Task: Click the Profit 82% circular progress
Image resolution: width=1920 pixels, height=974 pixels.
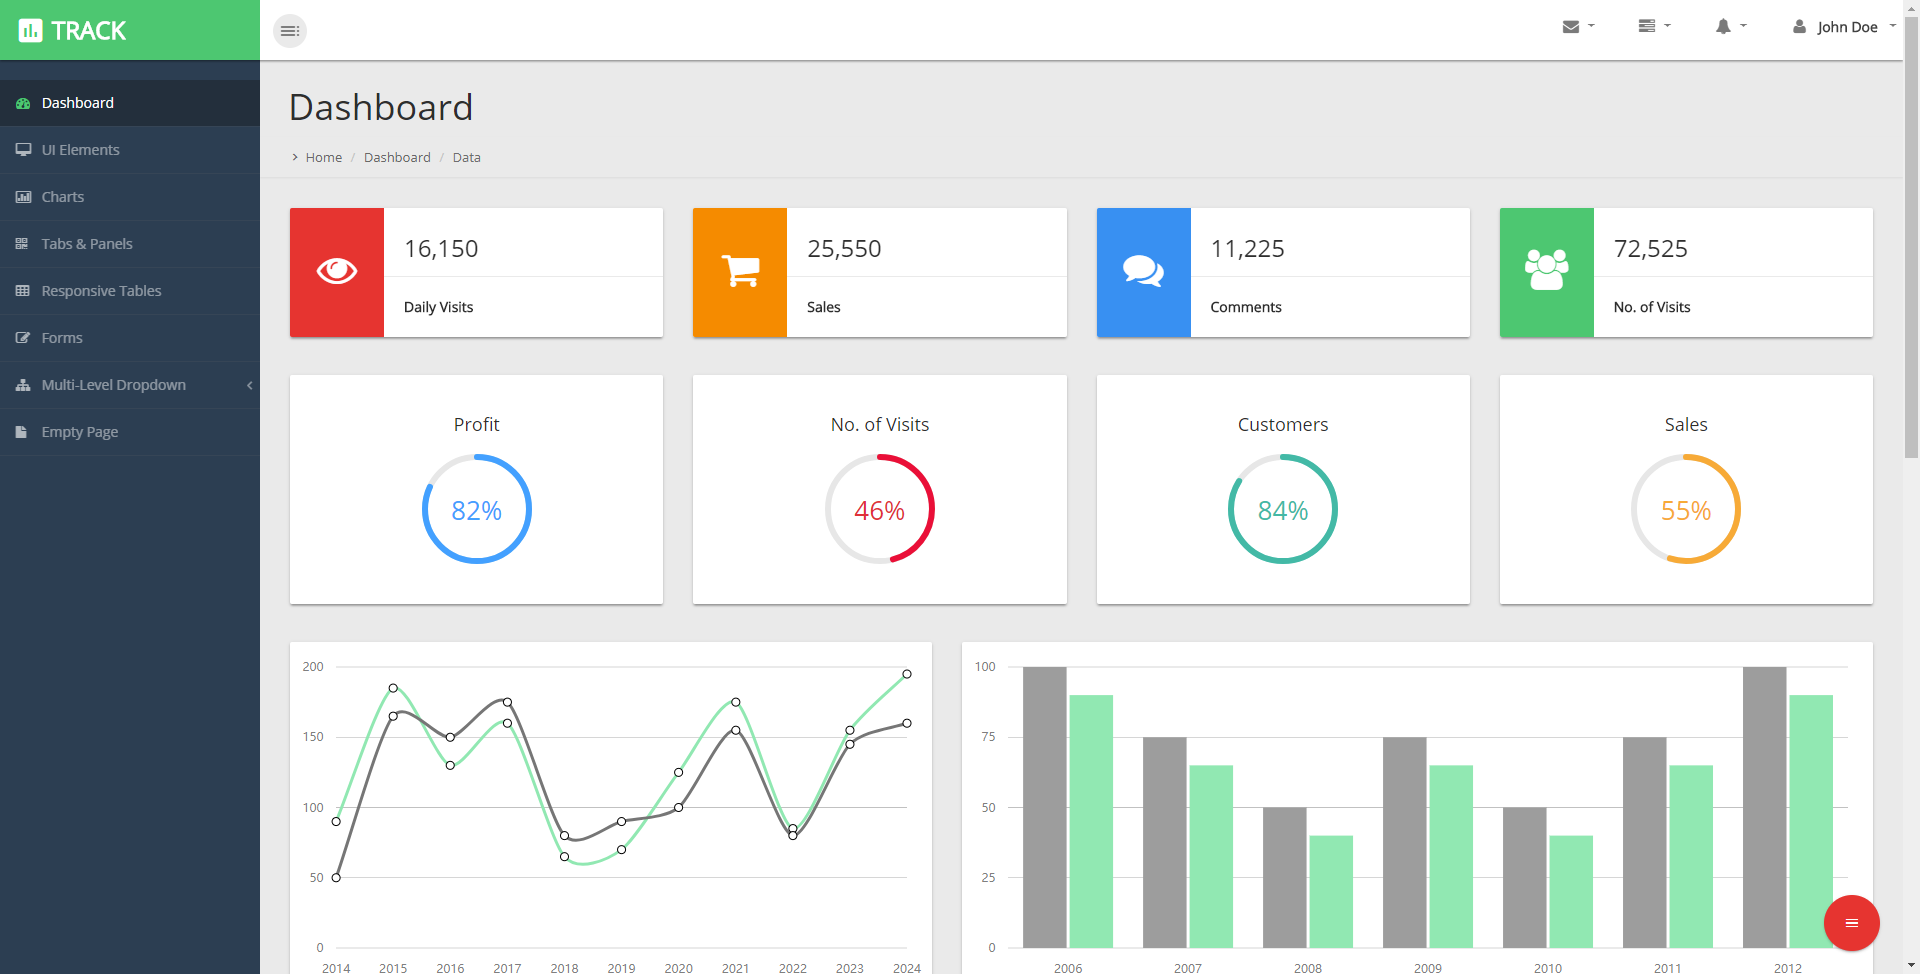Action: coord(477,509)
